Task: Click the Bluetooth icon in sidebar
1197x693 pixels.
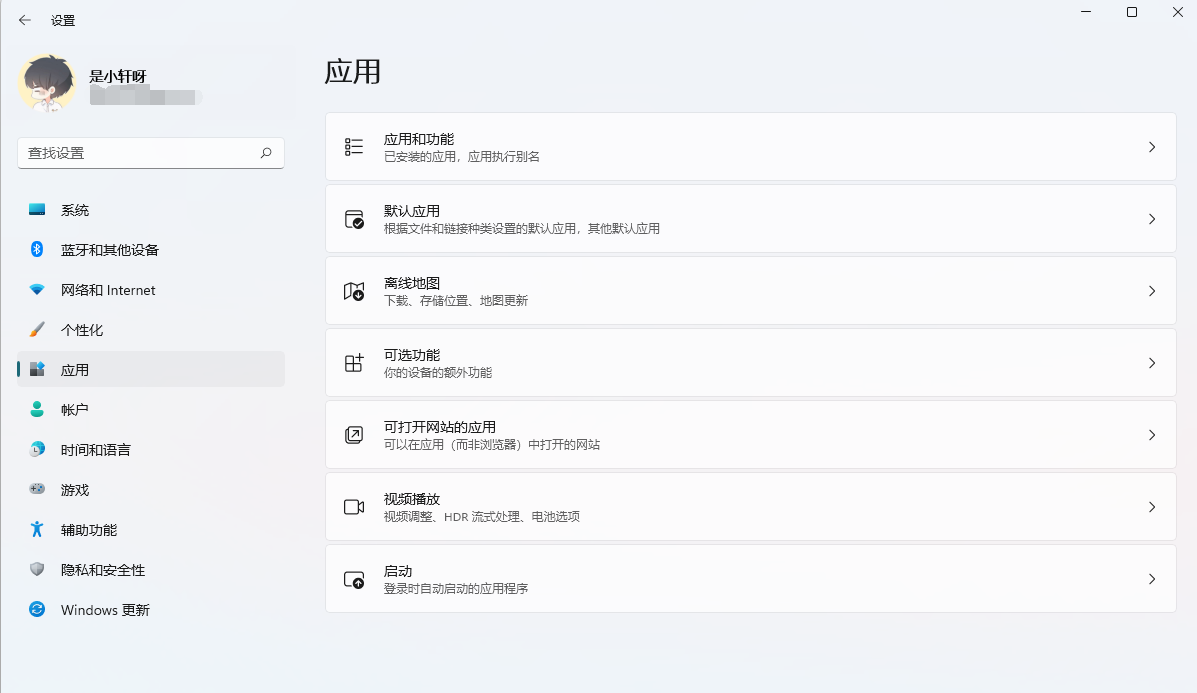Action: pyautogui.click(x=37, y=249)
